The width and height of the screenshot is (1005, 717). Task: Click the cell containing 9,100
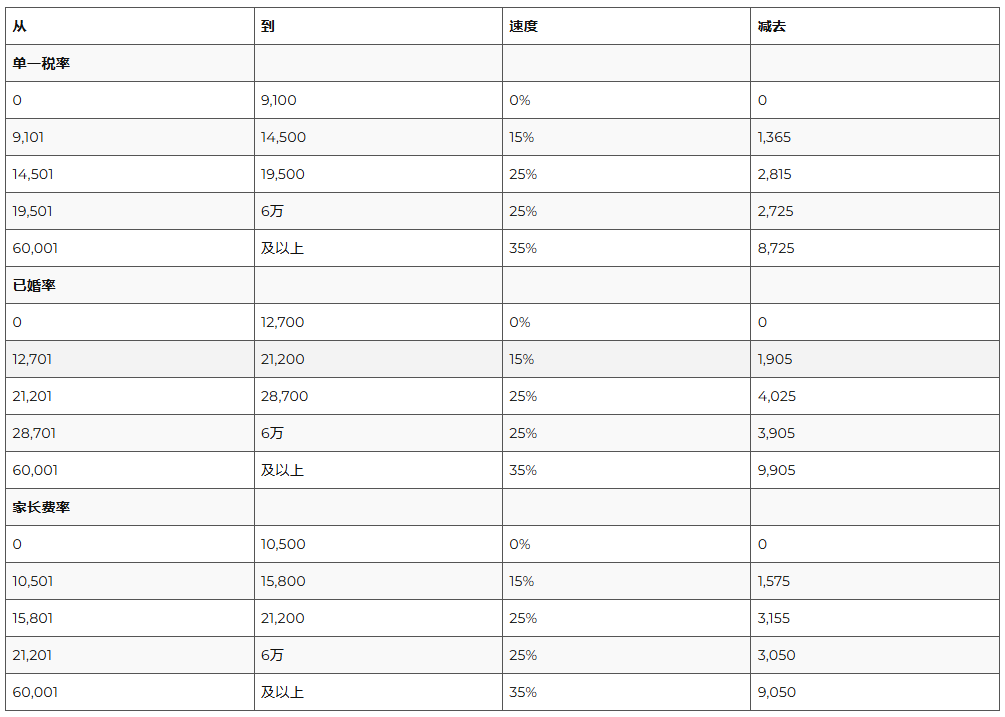click(279, 100)
